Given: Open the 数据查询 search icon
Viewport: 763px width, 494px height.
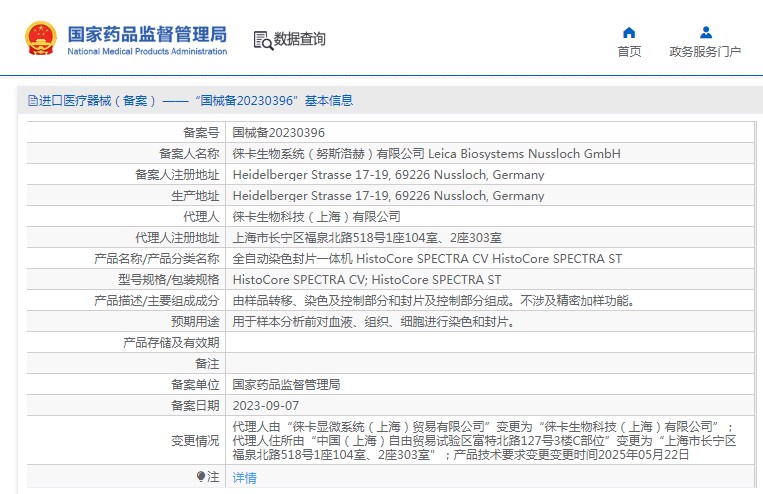Looking at the screenshot, I should tap(263, 40).
